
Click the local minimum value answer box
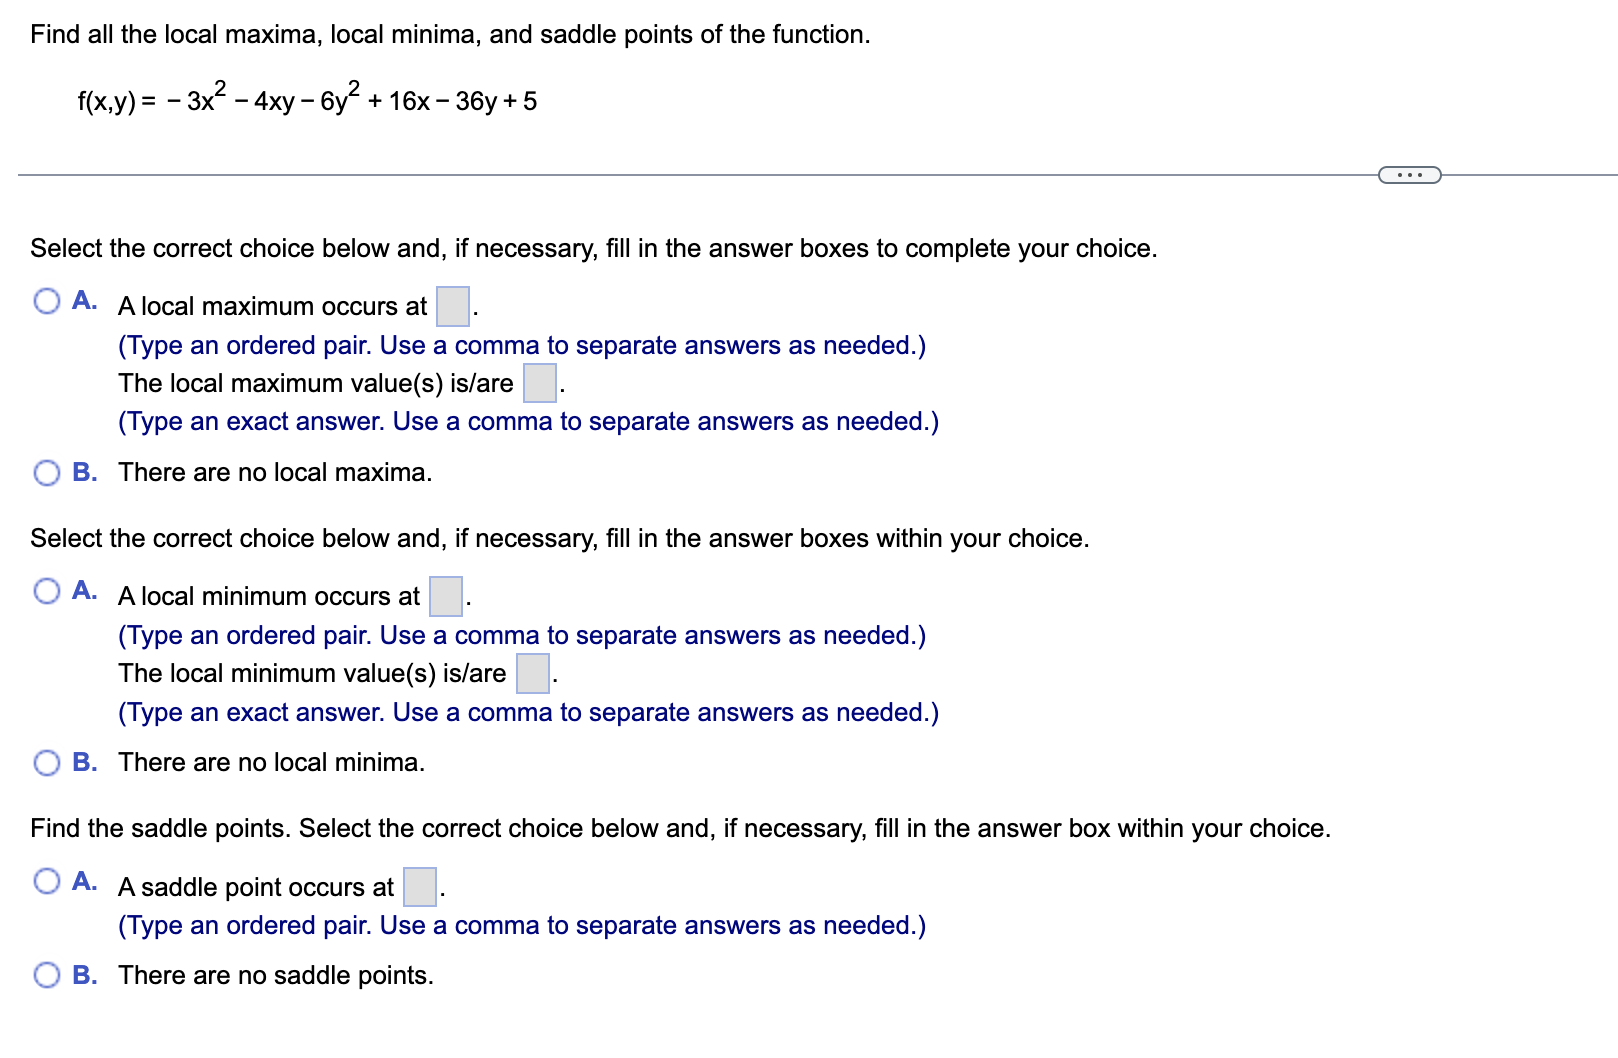click(x=532, y=674)
